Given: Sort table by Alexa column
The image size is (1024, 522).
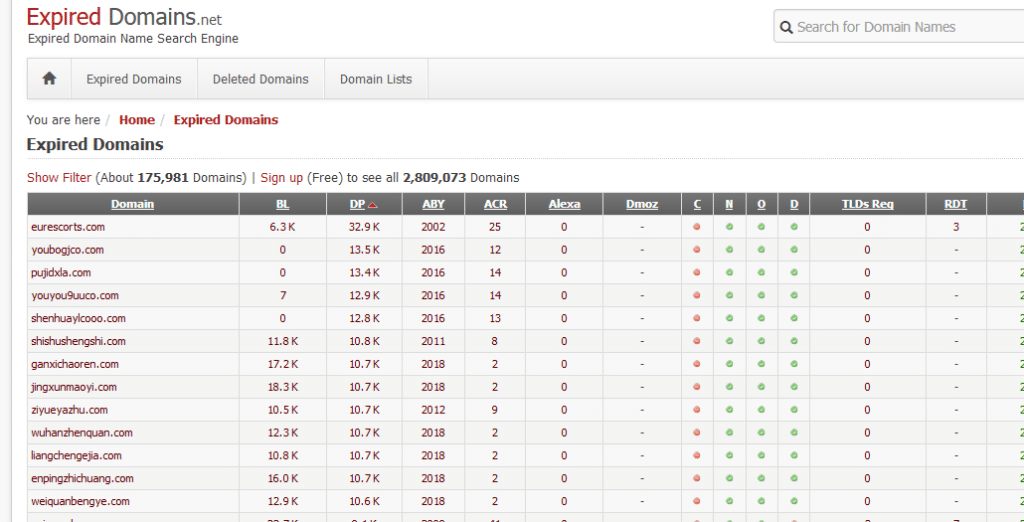Looking at the screenshot, I should tap(564, 204).
